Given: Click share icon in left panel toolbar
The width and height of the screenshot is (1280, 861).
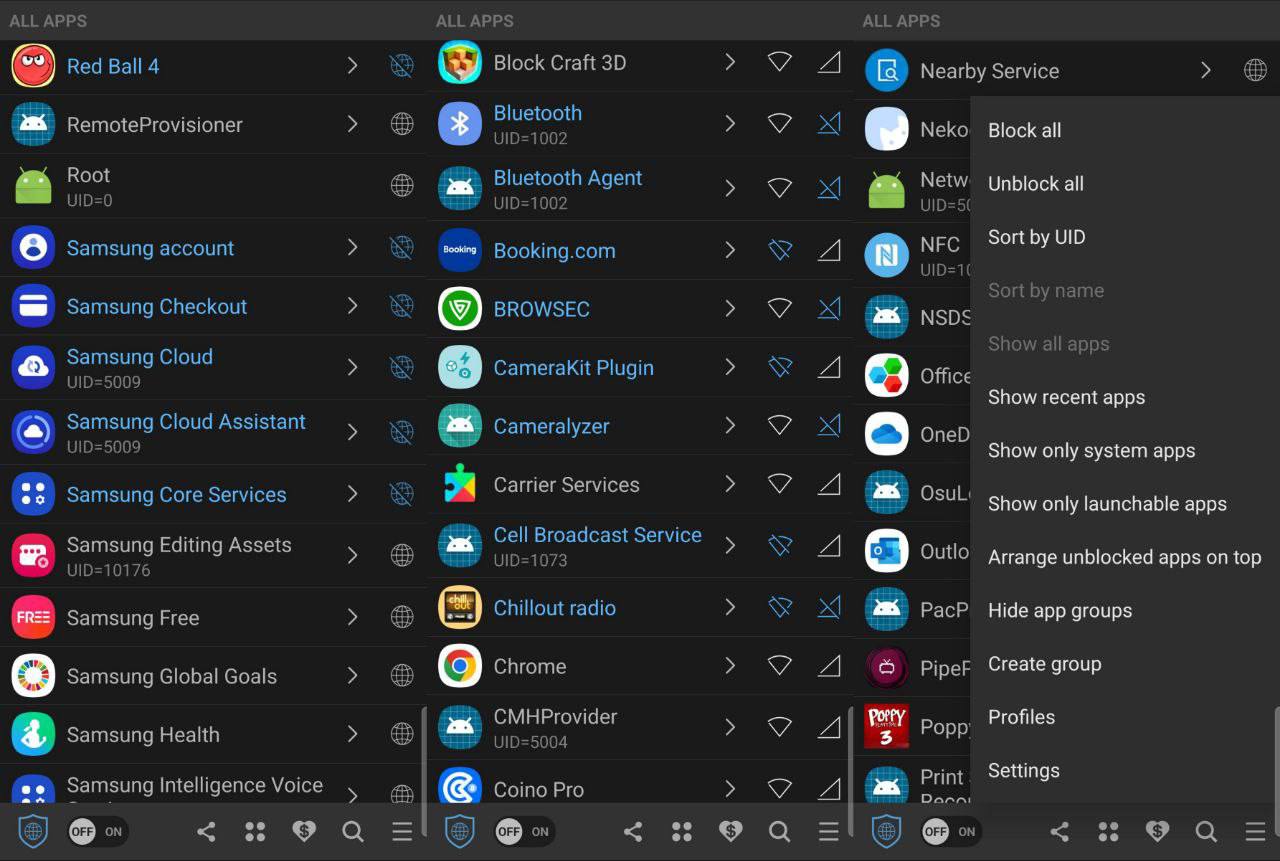Looking at the screenshot, I should click(x=206, y=832).
